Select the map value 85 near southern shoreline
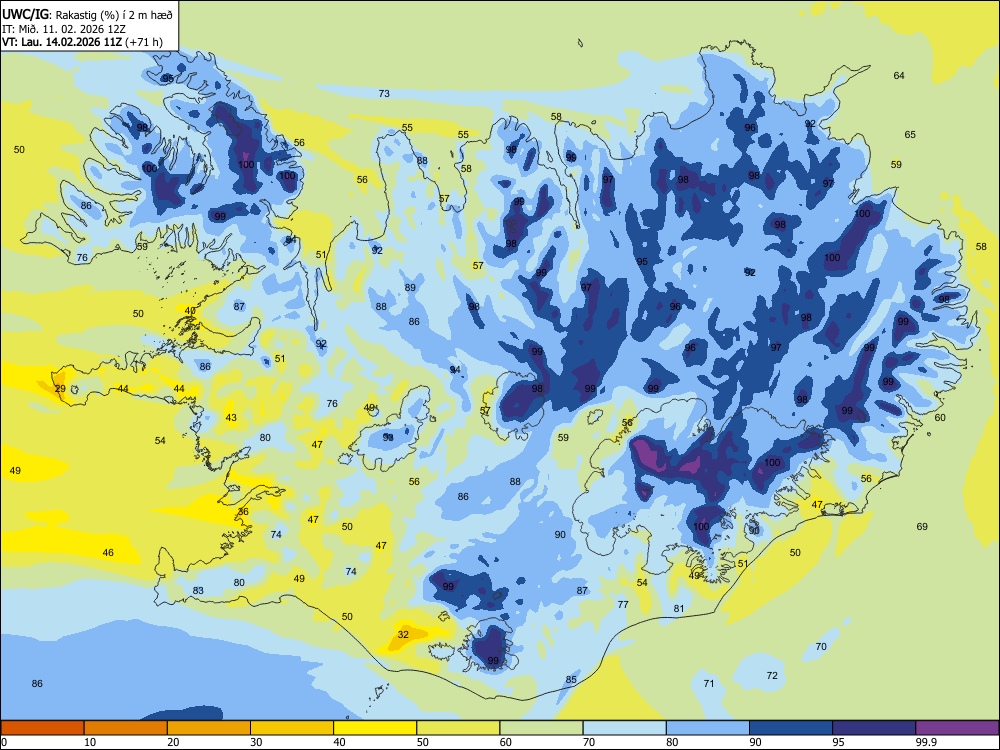 tap(571, 679)
